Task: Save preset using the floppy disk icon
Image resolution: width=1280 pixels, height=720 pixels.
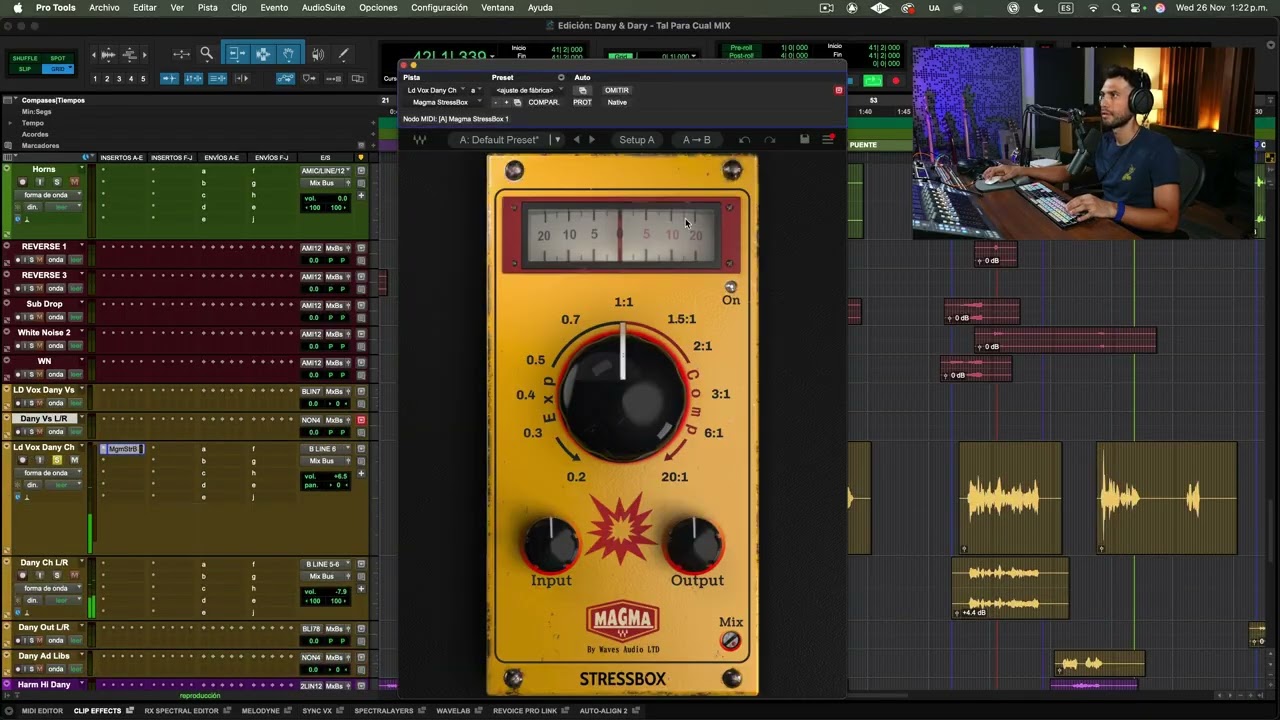Action: pyautogui.click(x=804, y=140)
